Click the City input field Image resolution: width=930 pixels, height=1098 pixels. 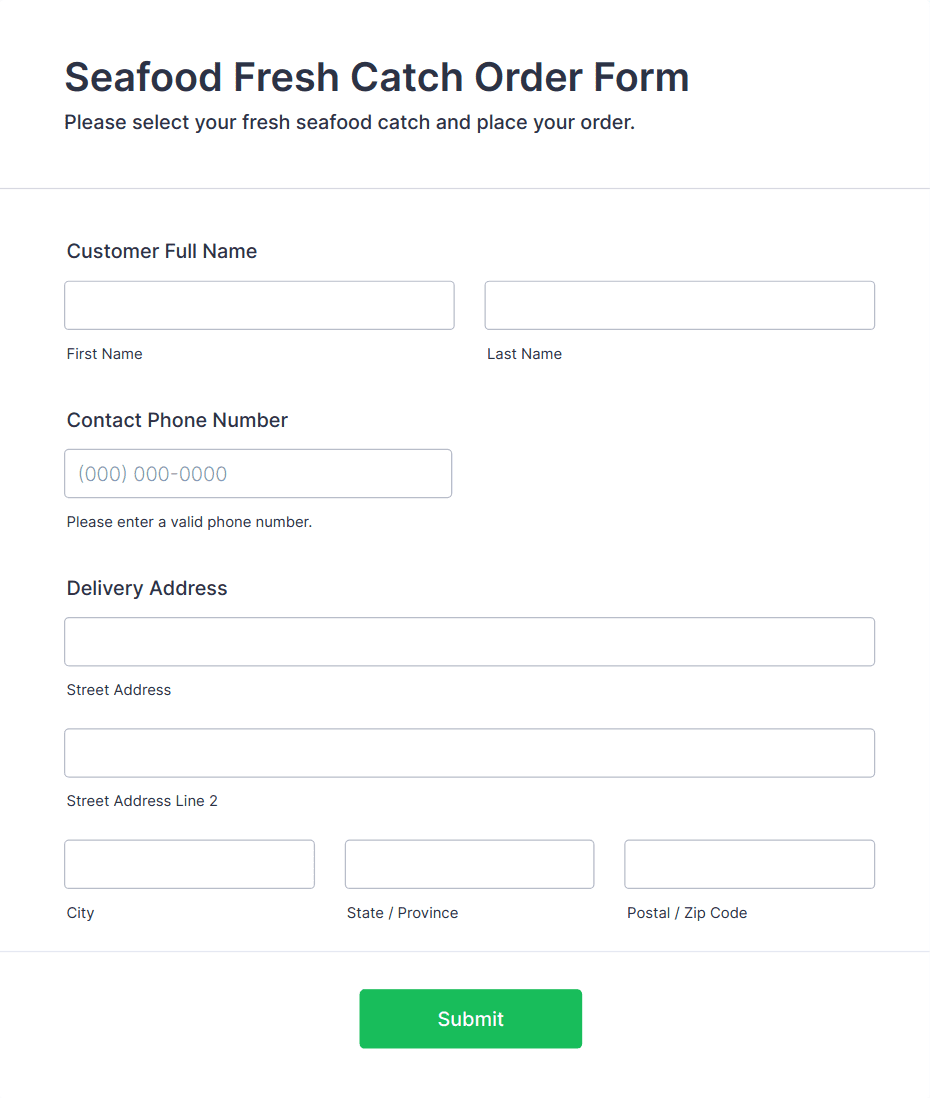pyautogui.click(x=189, y=864)
